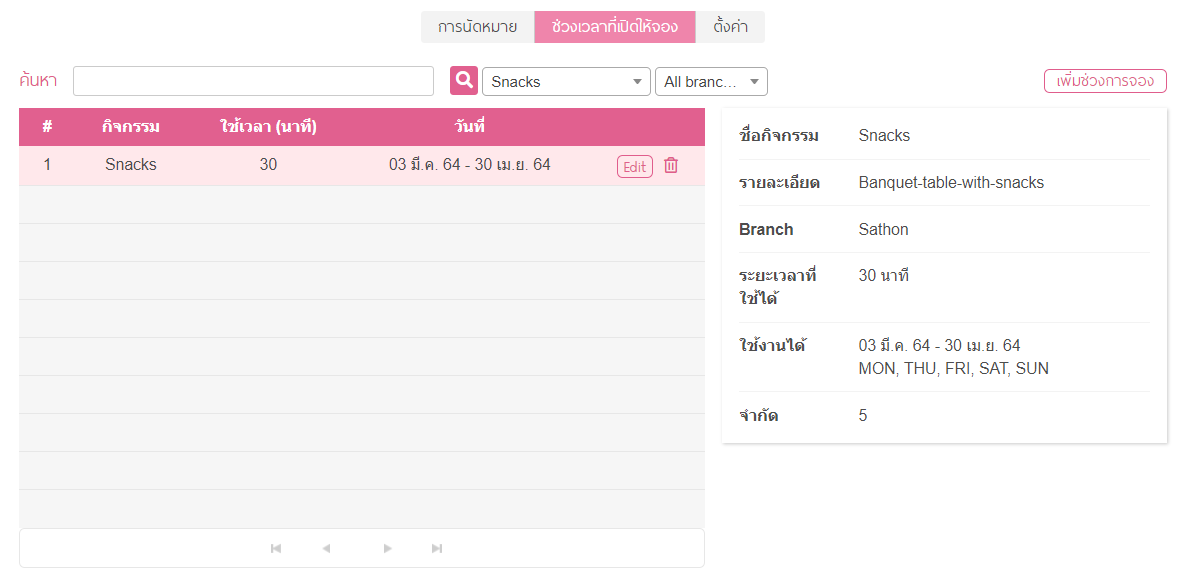This screenshot has width=1190, height=583.
Task: Click the เพิ่มช่วงการจอง button
Action: [1105, 80]
